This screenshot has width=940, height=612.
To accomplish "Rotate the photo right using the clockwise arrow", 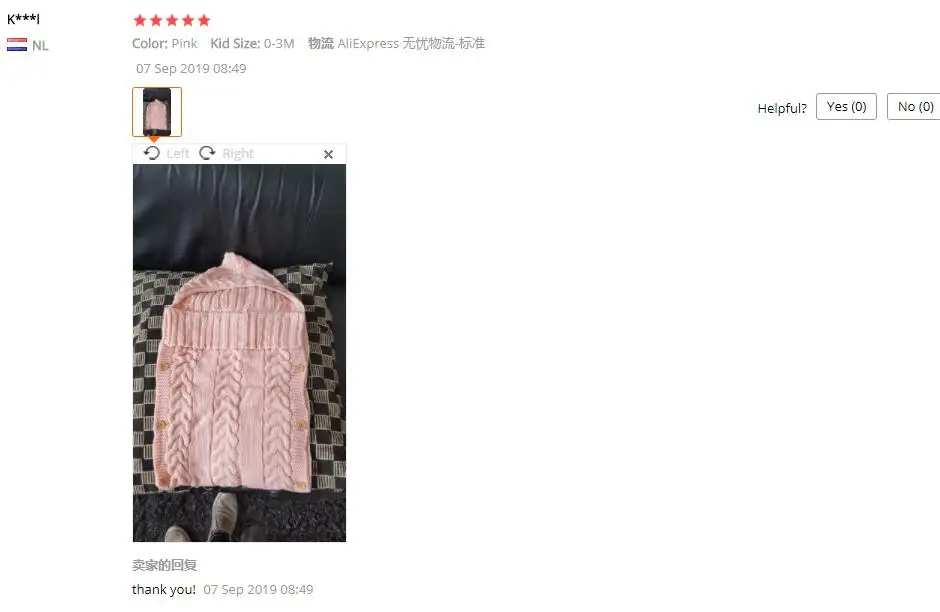I will (207, 153).
